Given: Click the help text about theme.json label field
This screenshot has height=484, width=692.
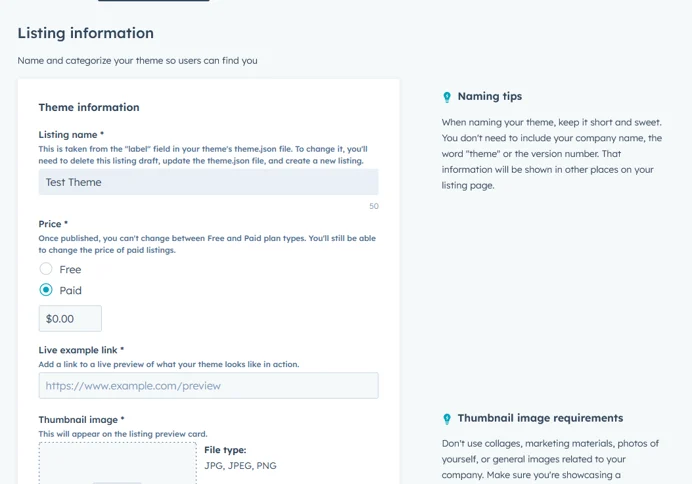Looking at the screenshot, I should coord(203,155).
